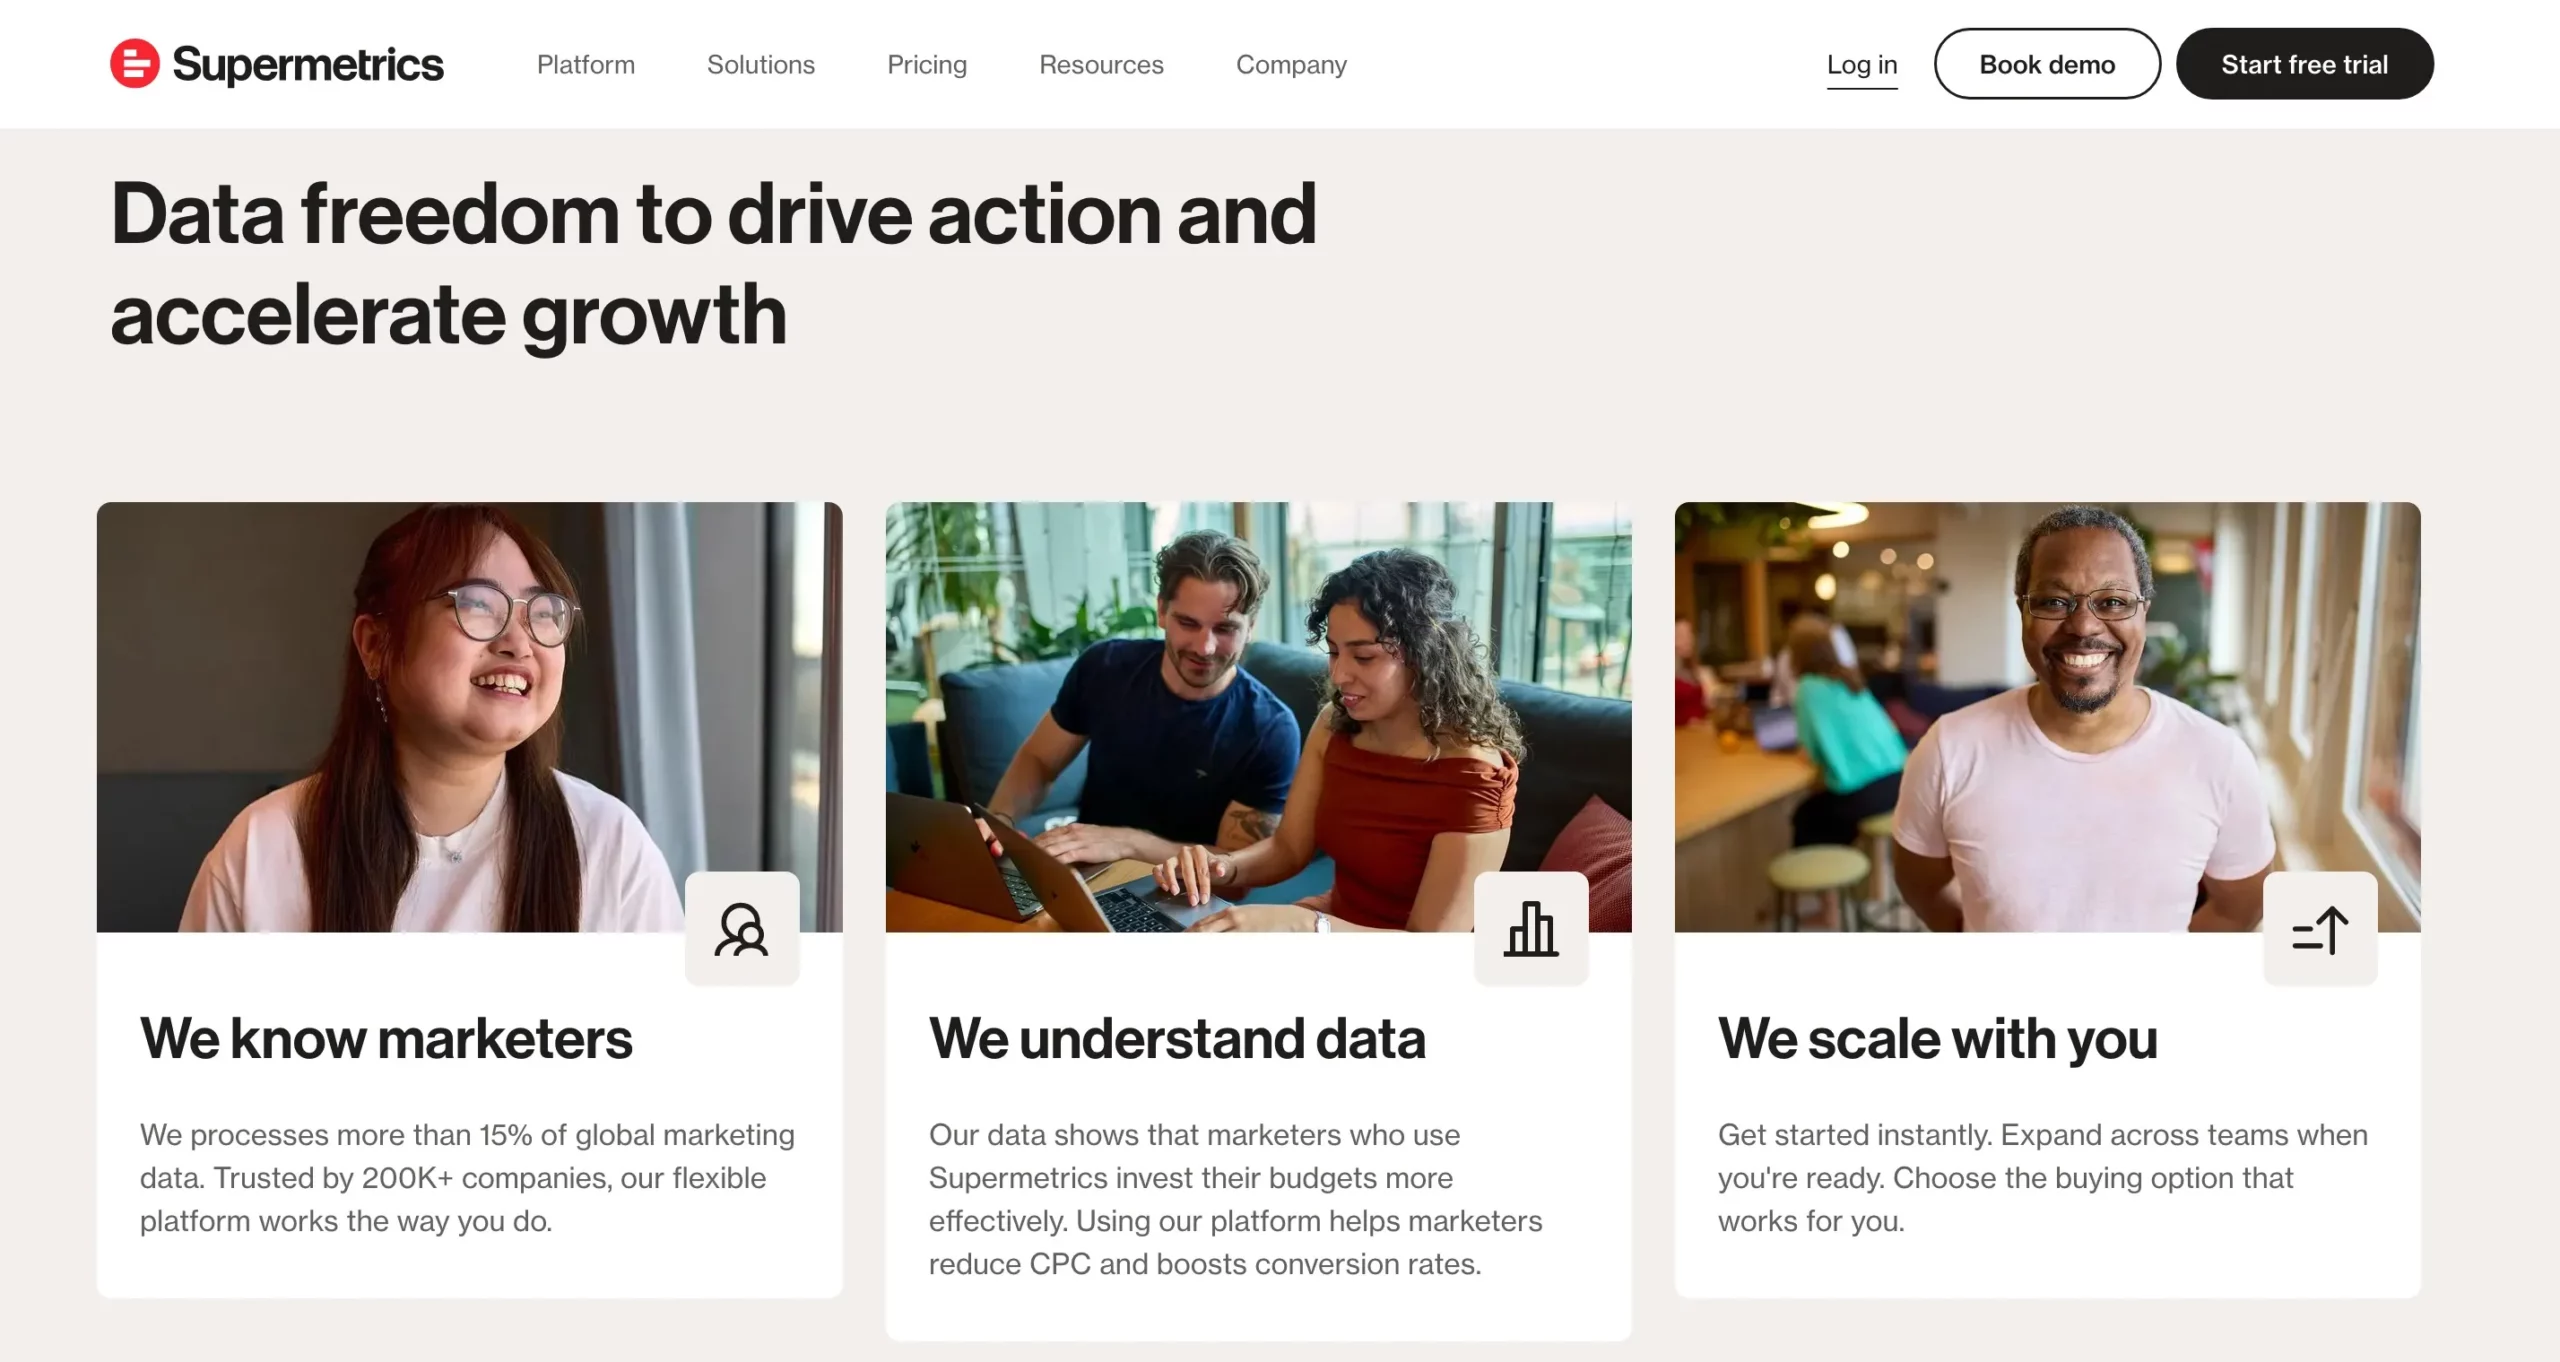
Task: Click Book demo button
Action: (x=2047, y=63)
